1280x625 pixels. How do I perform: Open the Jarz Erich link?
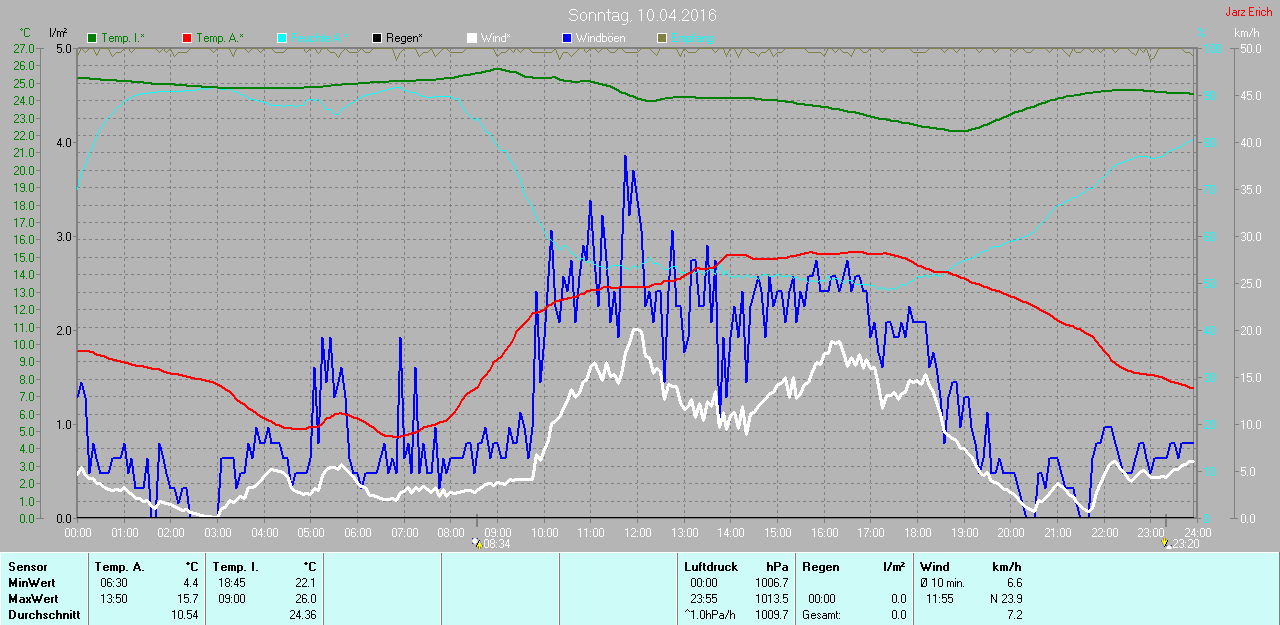coord(1249,12)
